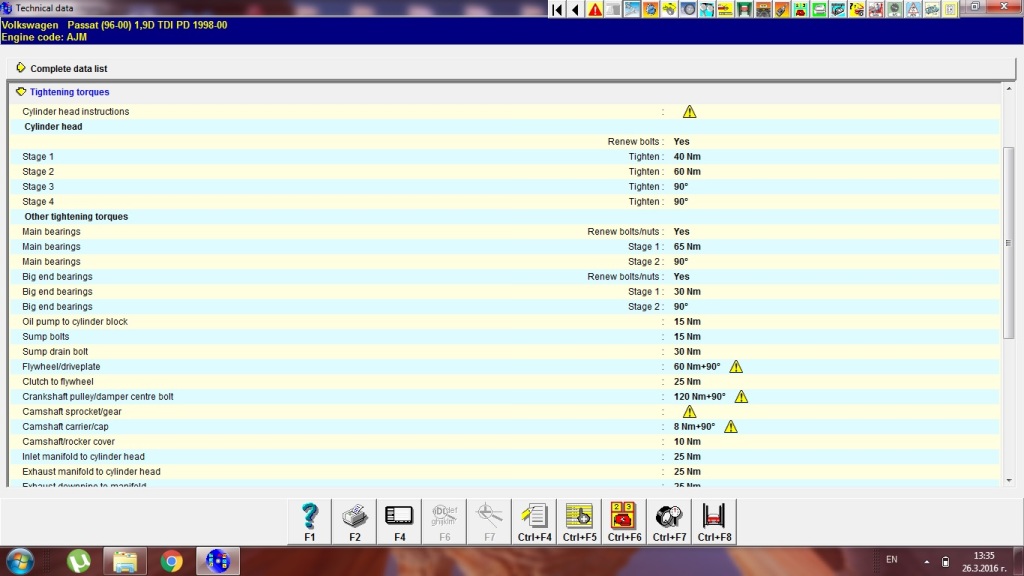Open the Cylinder head instructions warning icon
Screen dimensions: 1024x576
click(x=689, y=112)
